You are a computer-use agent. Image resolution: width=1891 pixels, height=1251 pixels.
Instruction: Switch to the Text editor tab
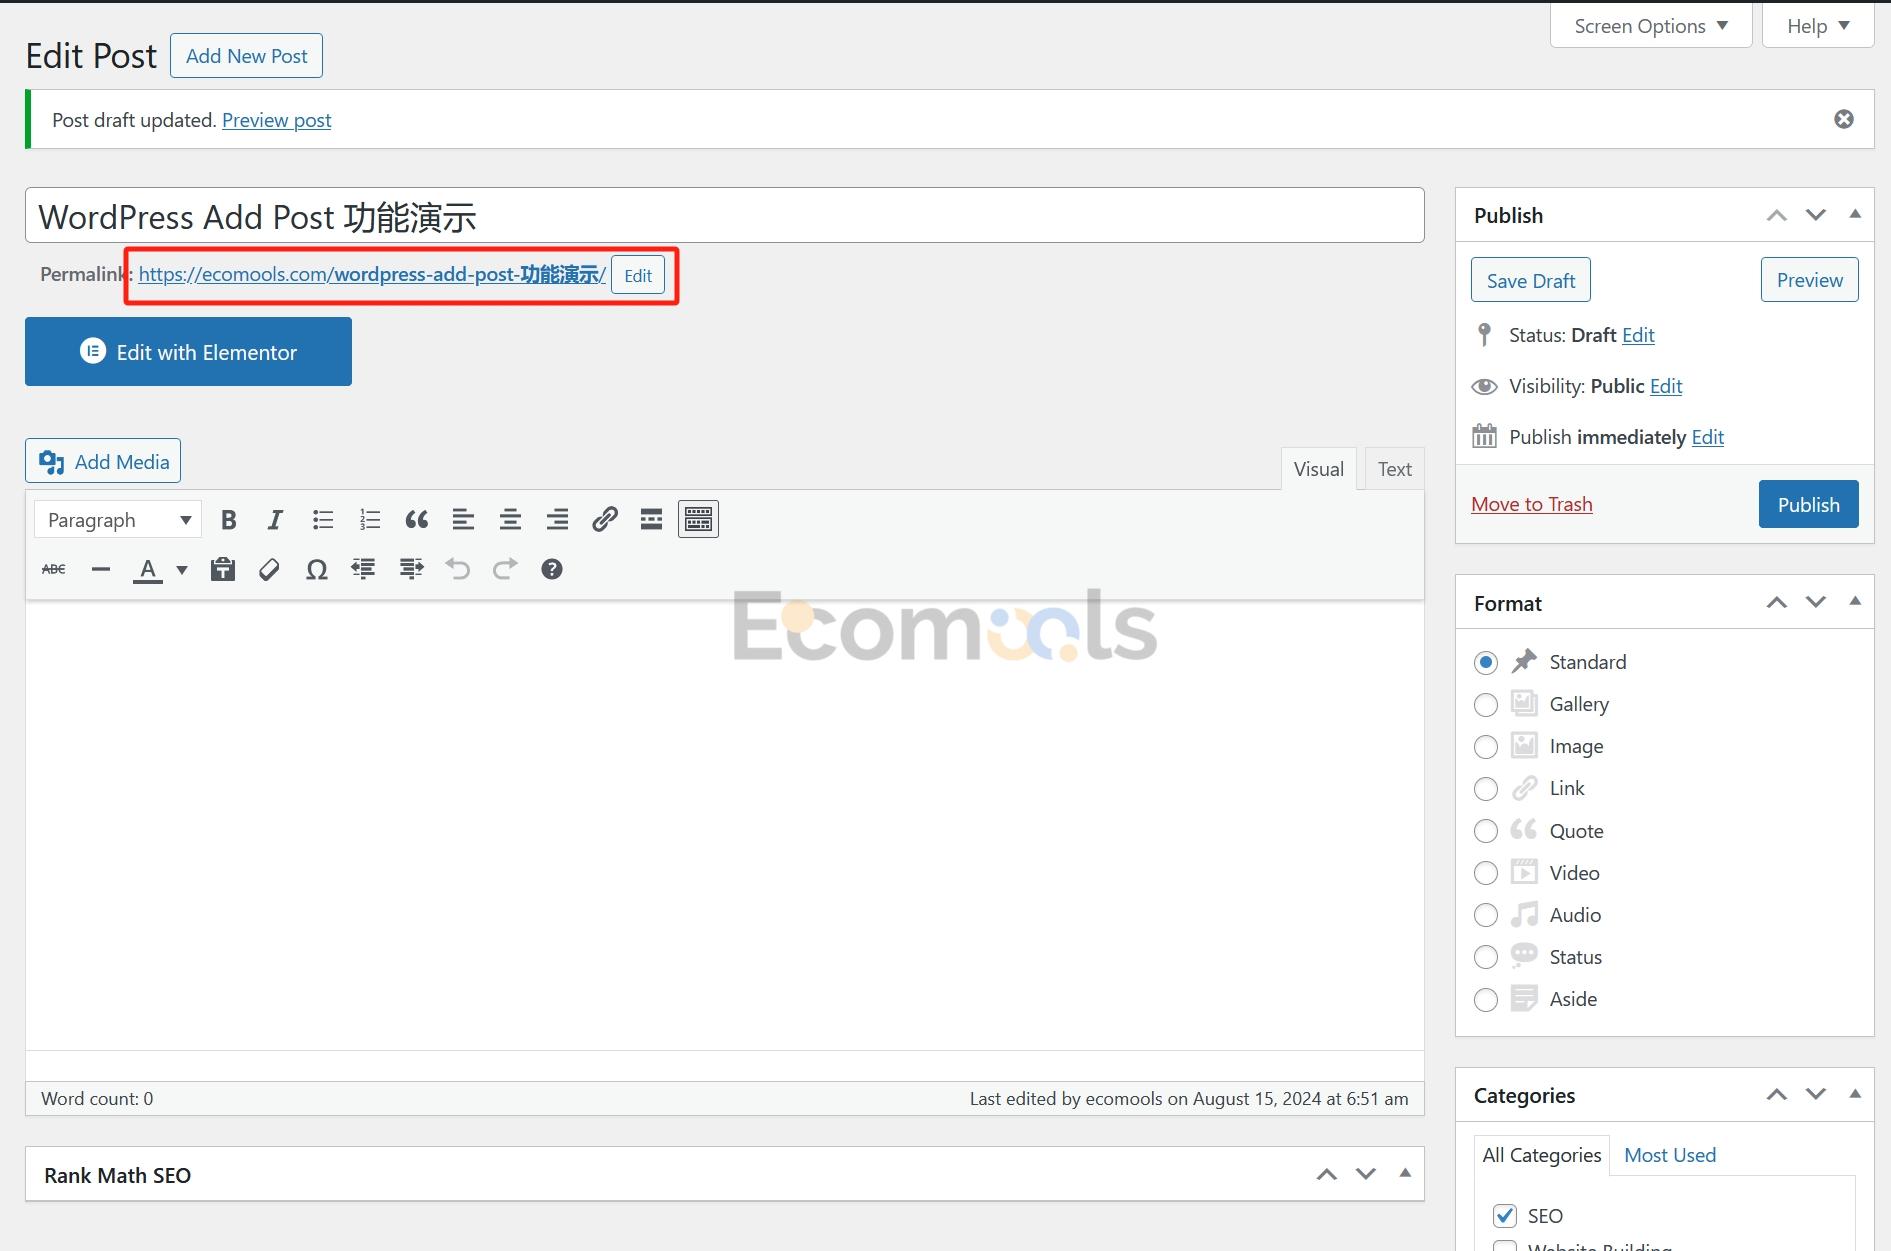pos(1394,469)
